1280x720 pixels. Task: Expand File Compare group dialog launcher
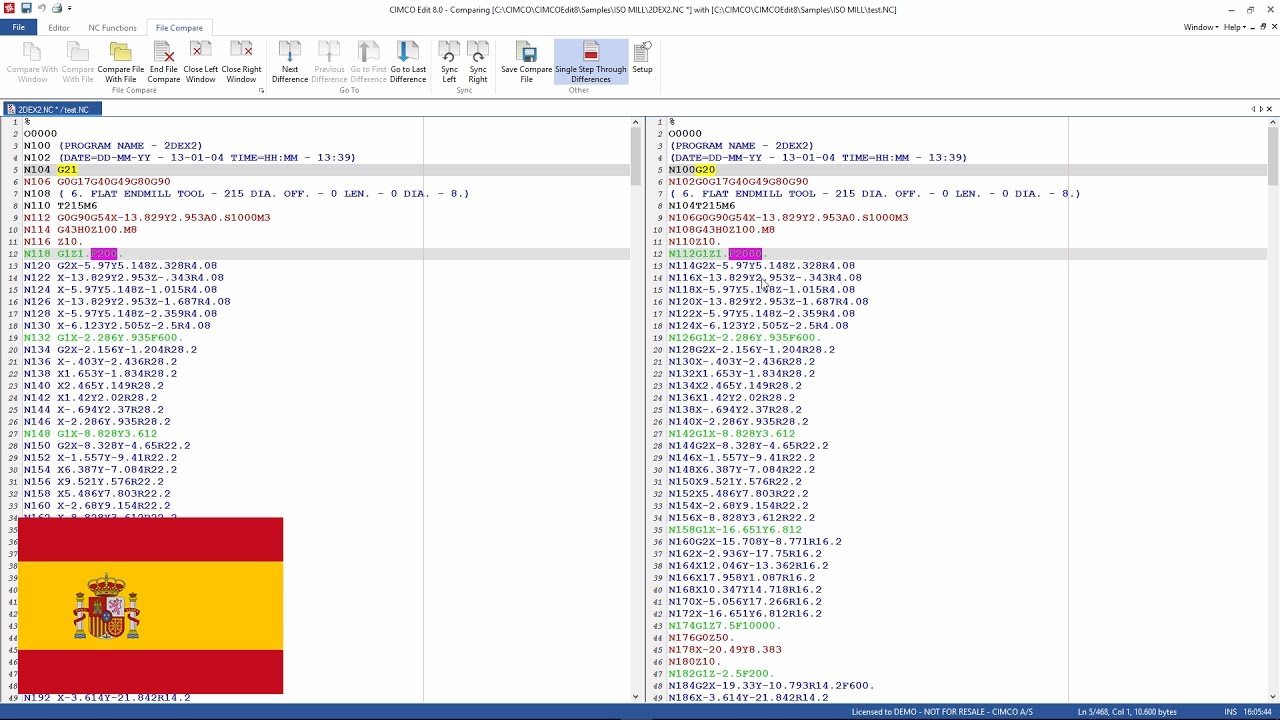point(262,91)
